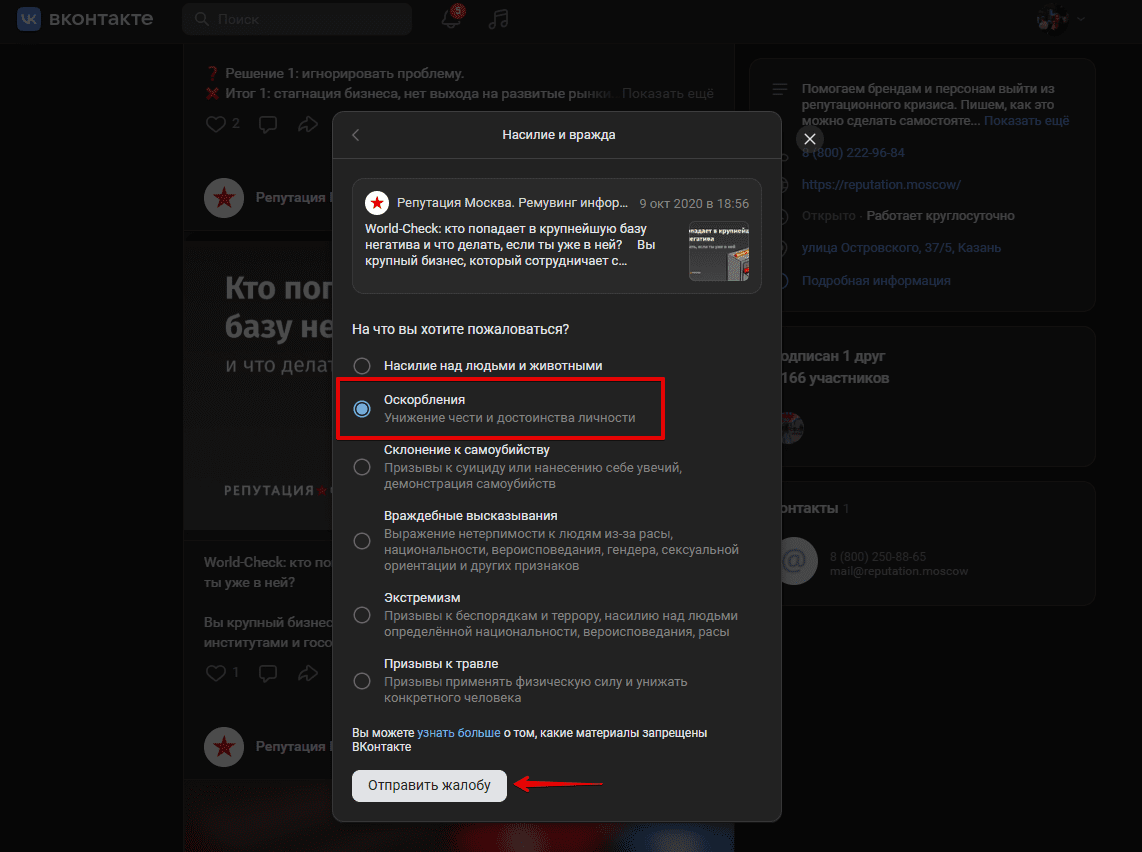1142x852 pixels.
Task: Open the subscribed friend's avatar
Action: 791,427
